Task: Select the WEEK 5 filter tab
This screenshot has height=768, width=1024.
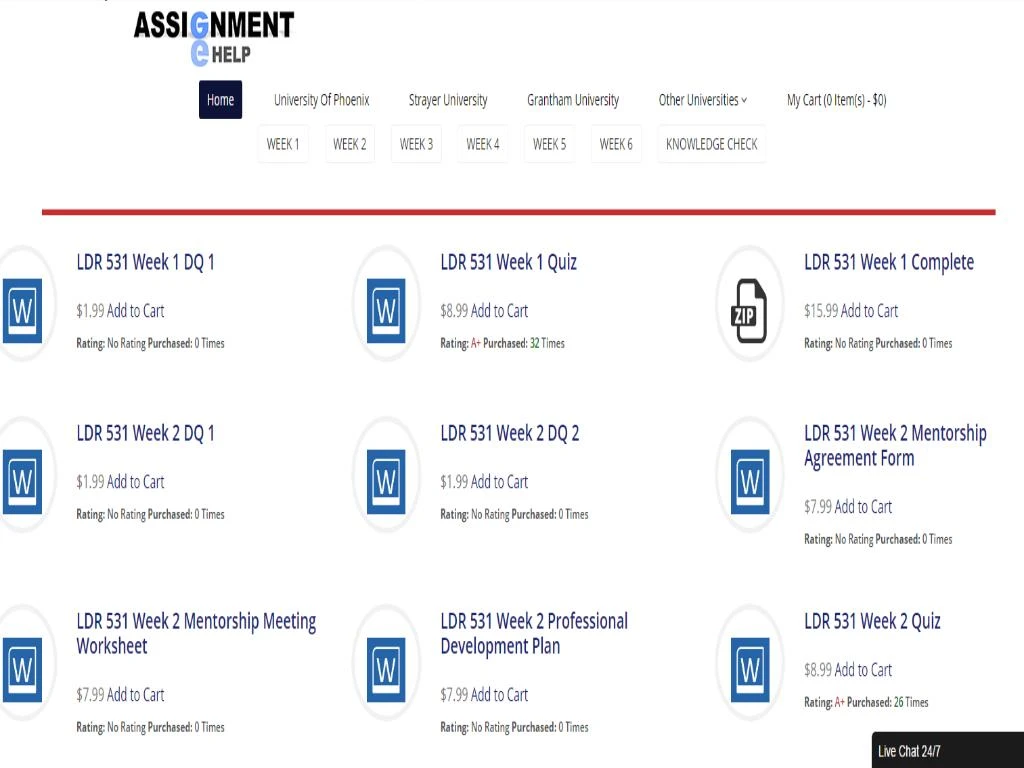Action: click(x=549, y=144)
